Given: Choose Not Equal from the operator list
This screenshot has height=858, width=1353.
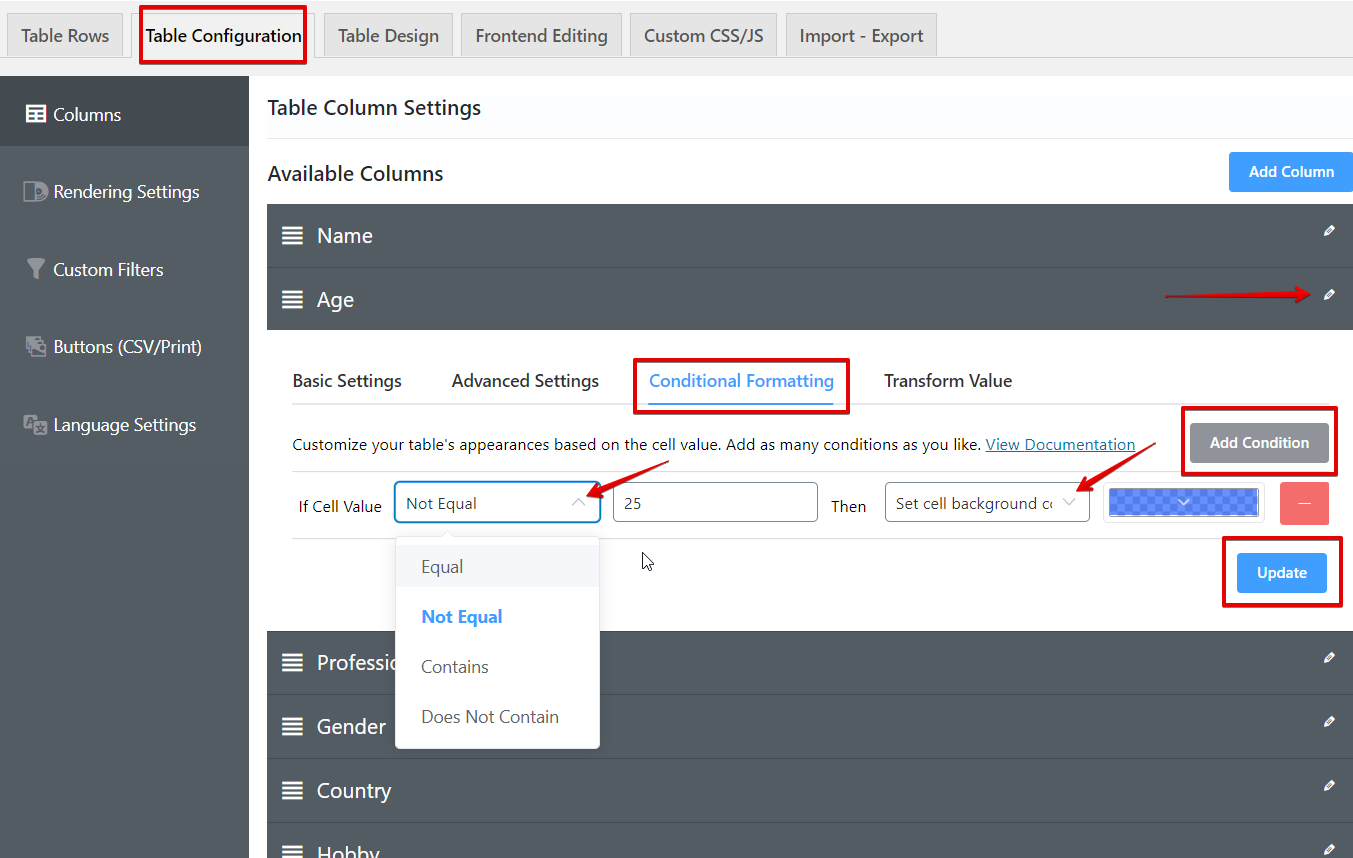Looking at the screenshot, I should [x=498, y=617].
